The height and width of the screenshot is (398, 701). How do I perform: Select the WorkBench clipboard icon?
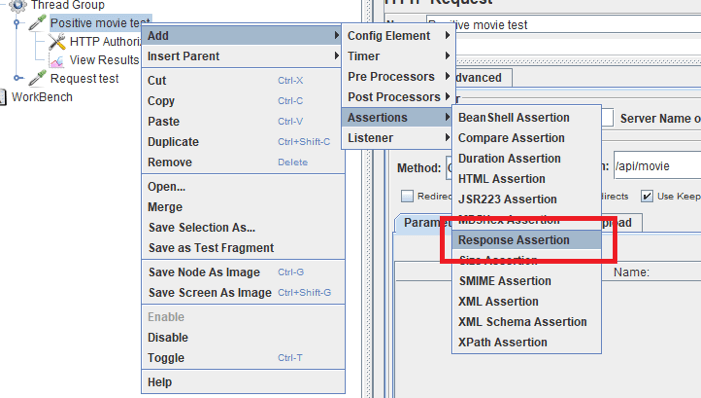click(3, 97)
